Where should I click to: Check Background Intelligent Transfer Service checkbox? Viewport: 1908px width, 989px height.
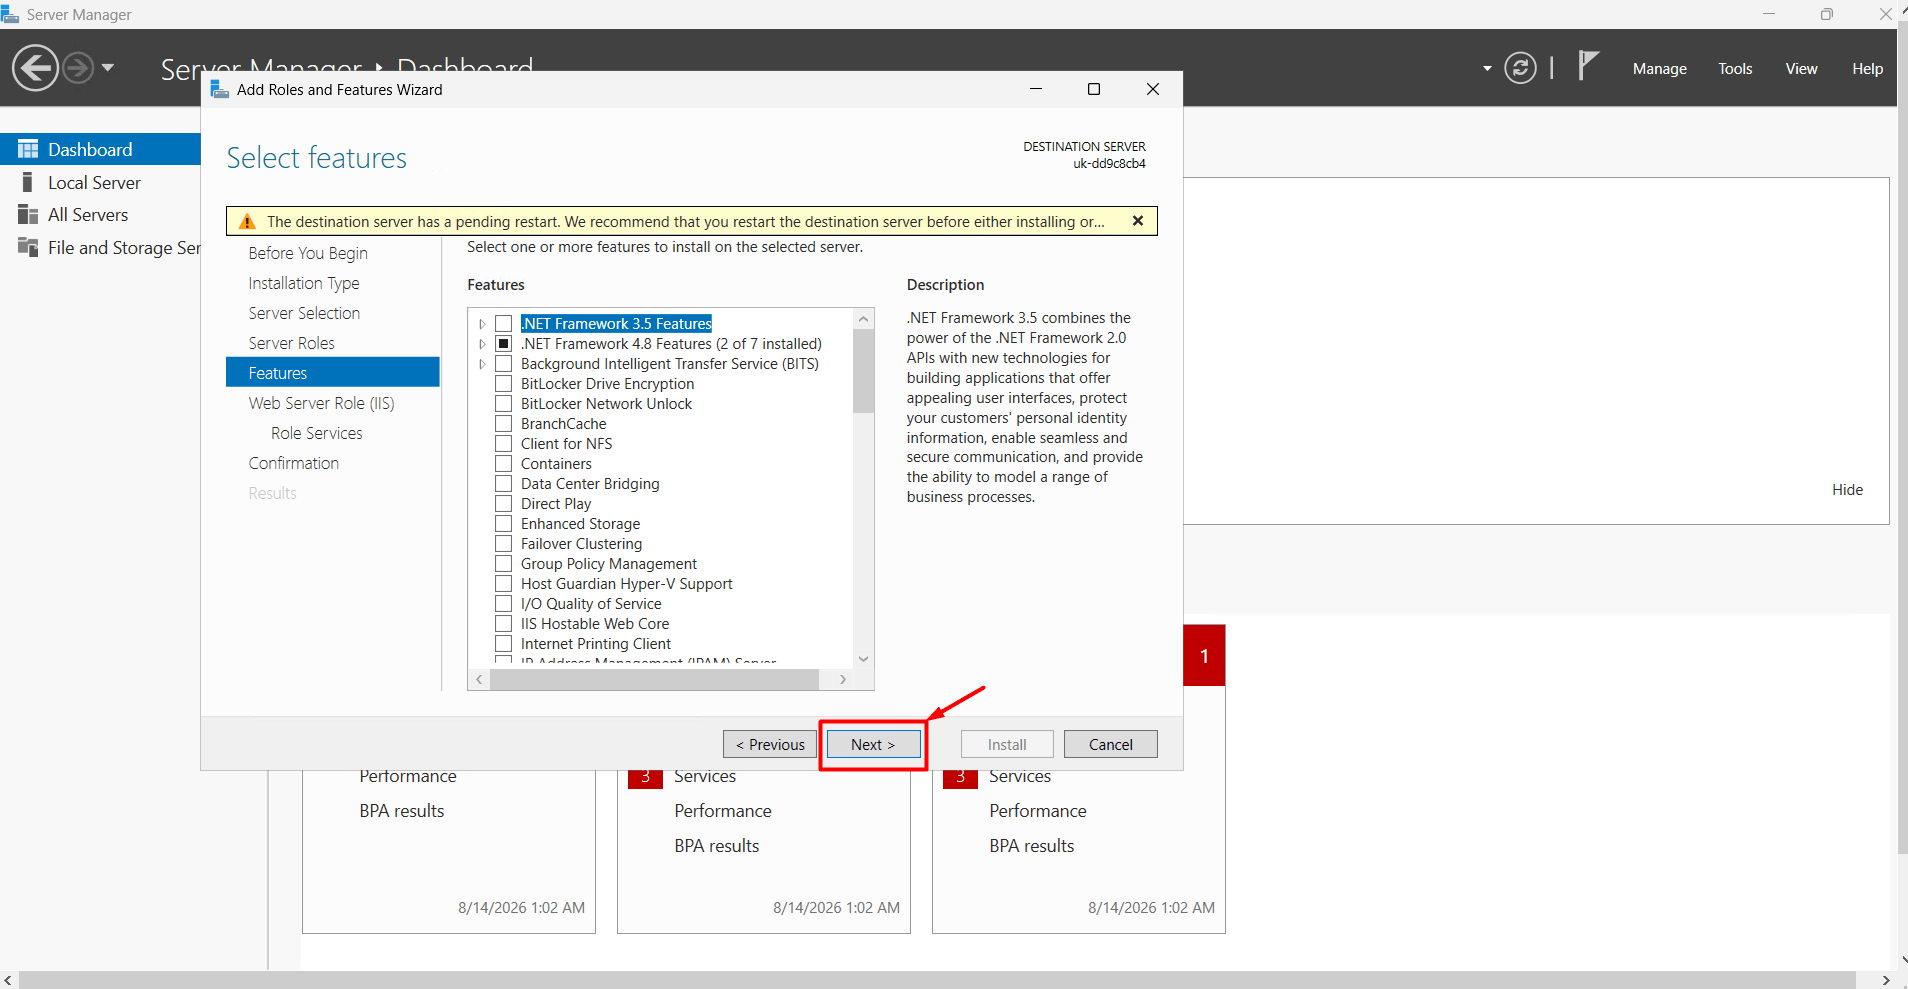tap(504, 364)
